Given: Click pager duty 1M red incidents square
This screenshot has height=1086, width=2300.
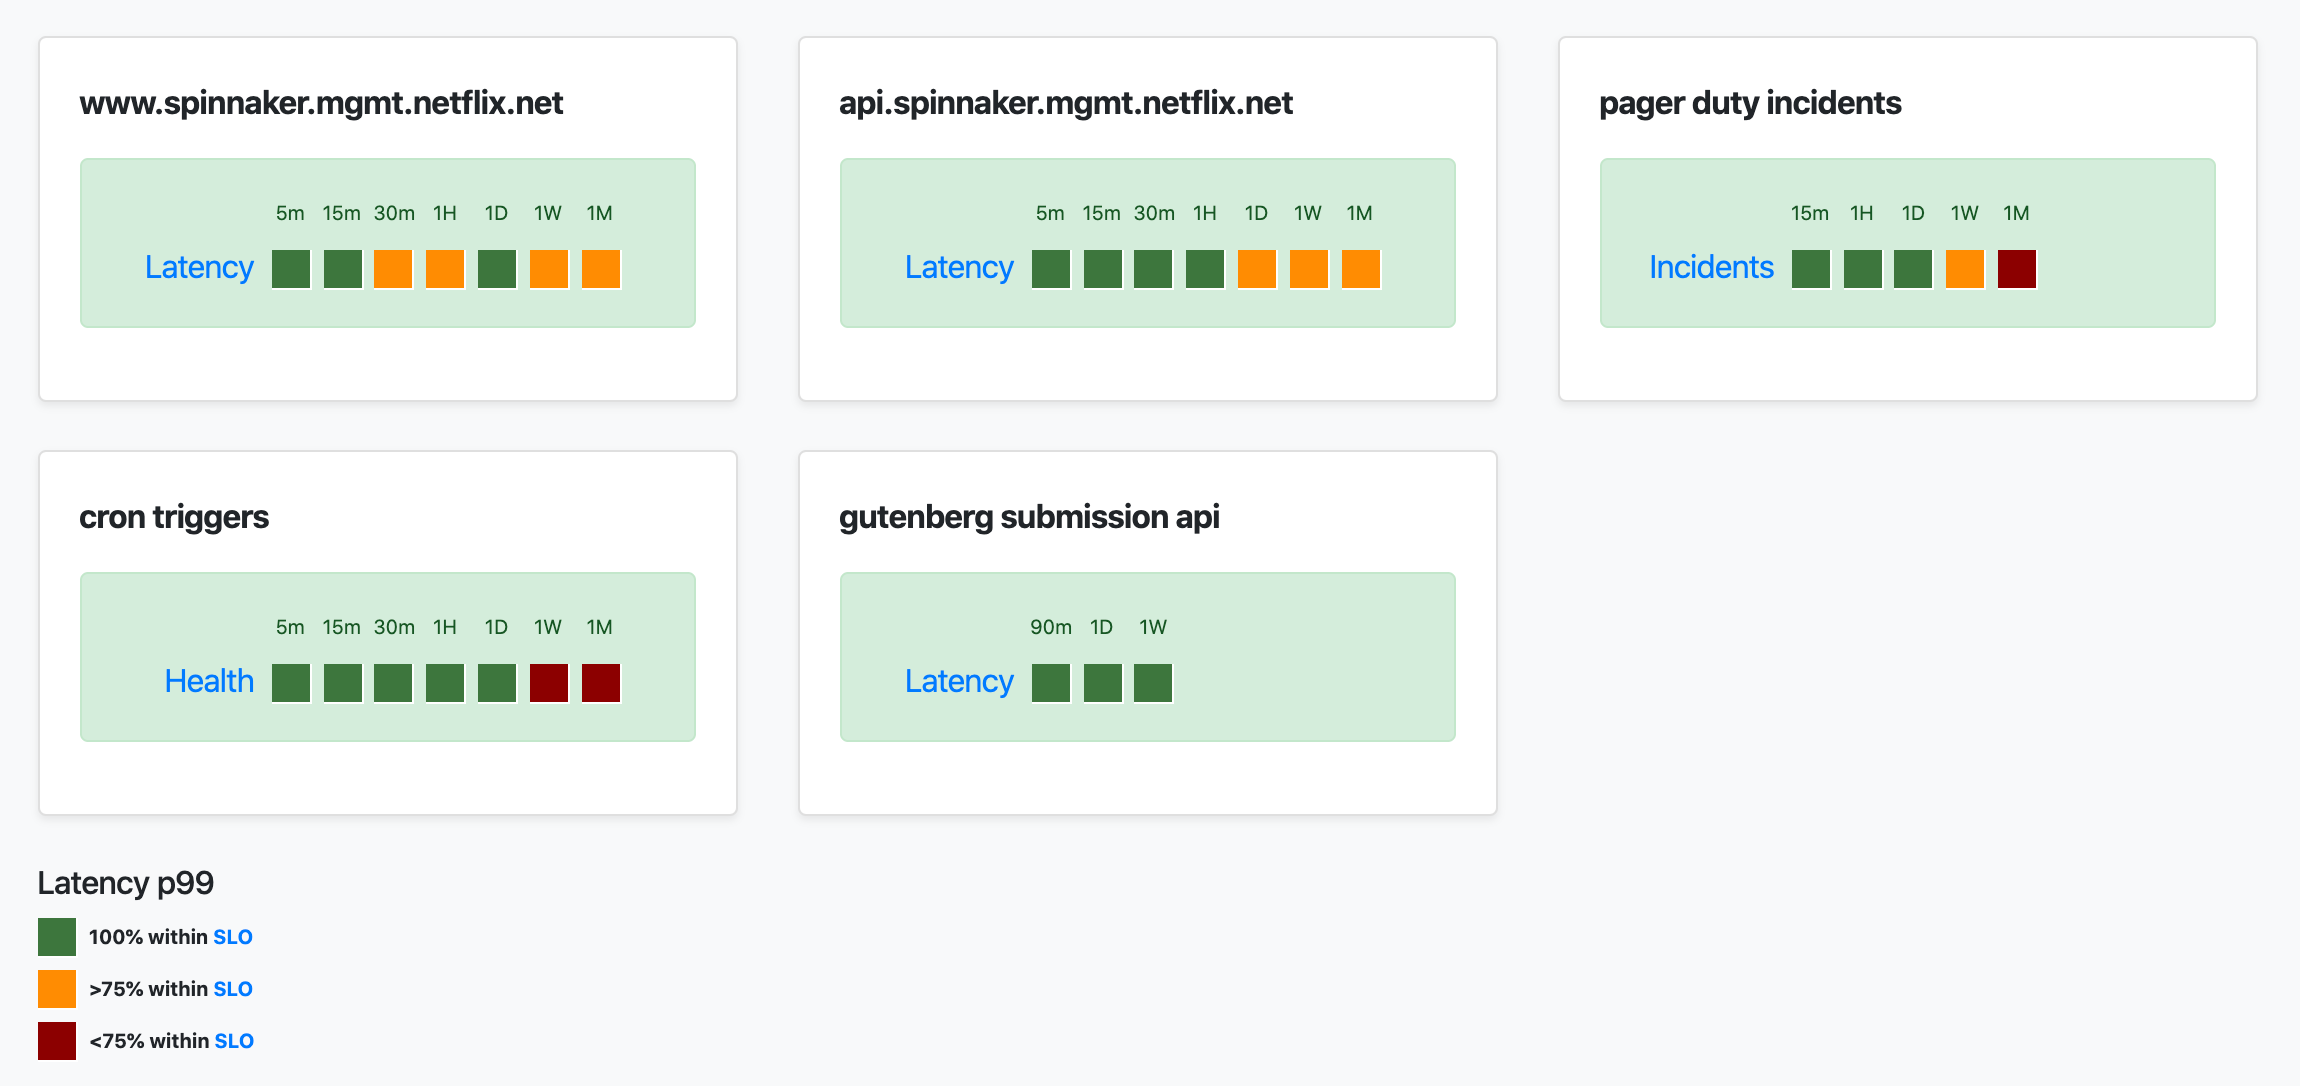Looking at the screenshot, I should click(2017, 269).
